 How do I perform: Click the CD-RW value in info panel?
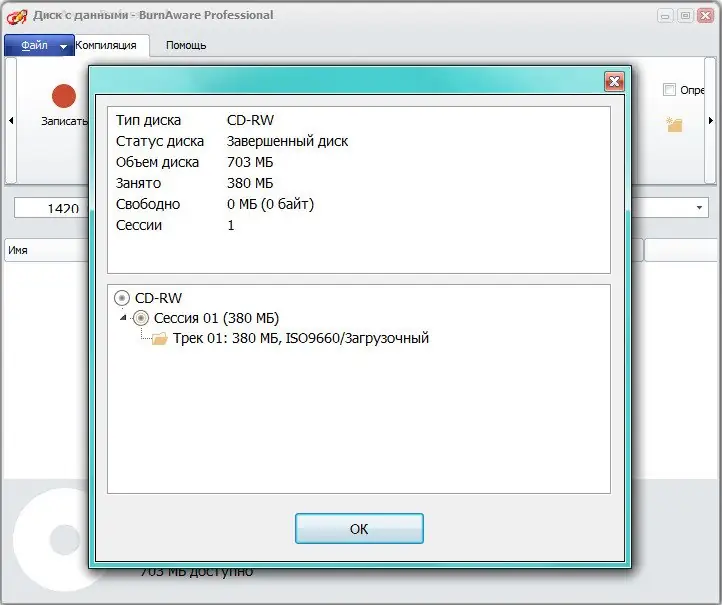[x=250, y=120]
